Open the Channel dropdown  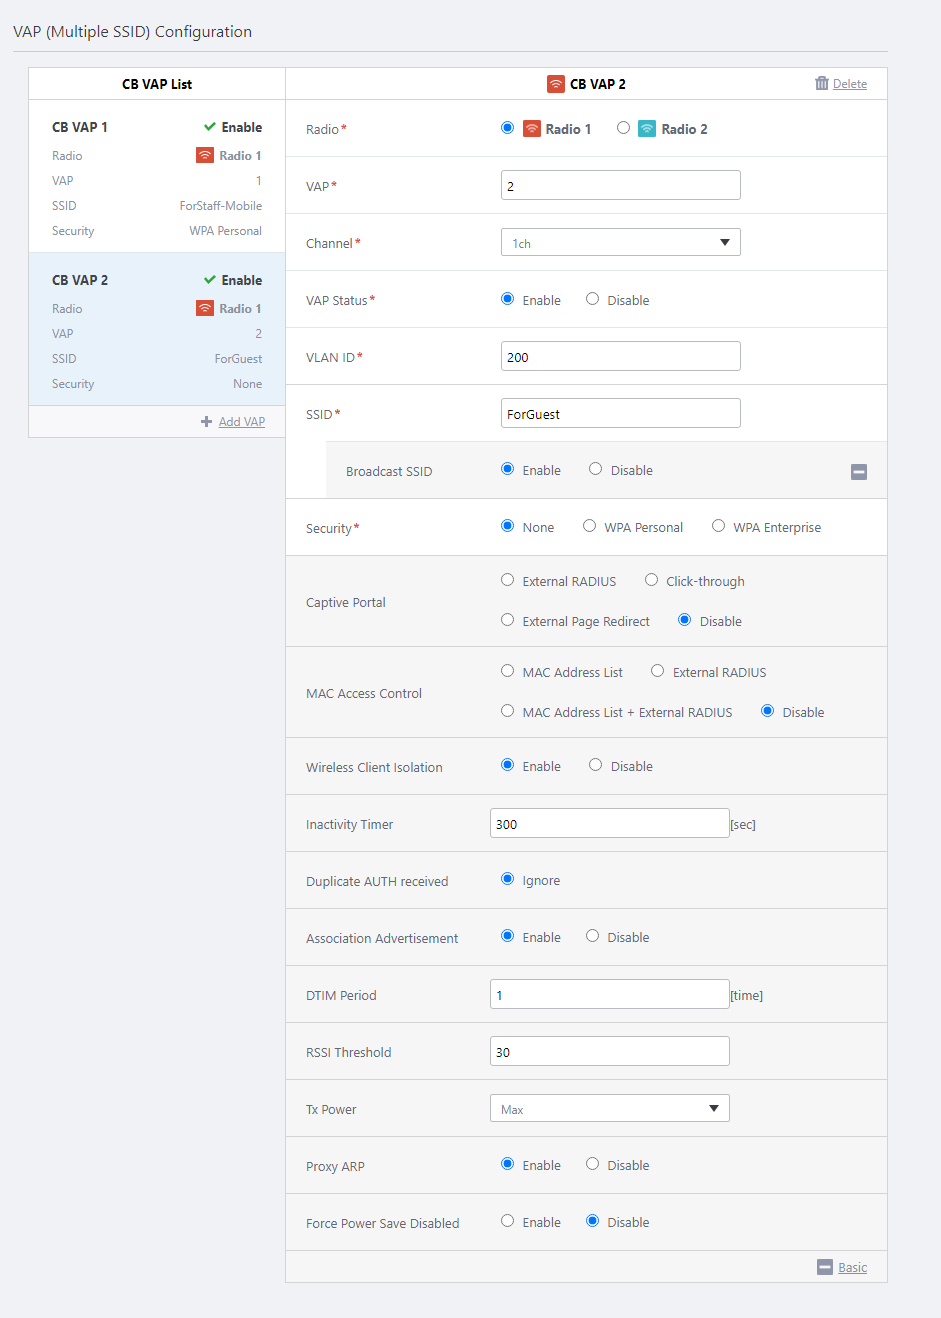tap(620, 243)
